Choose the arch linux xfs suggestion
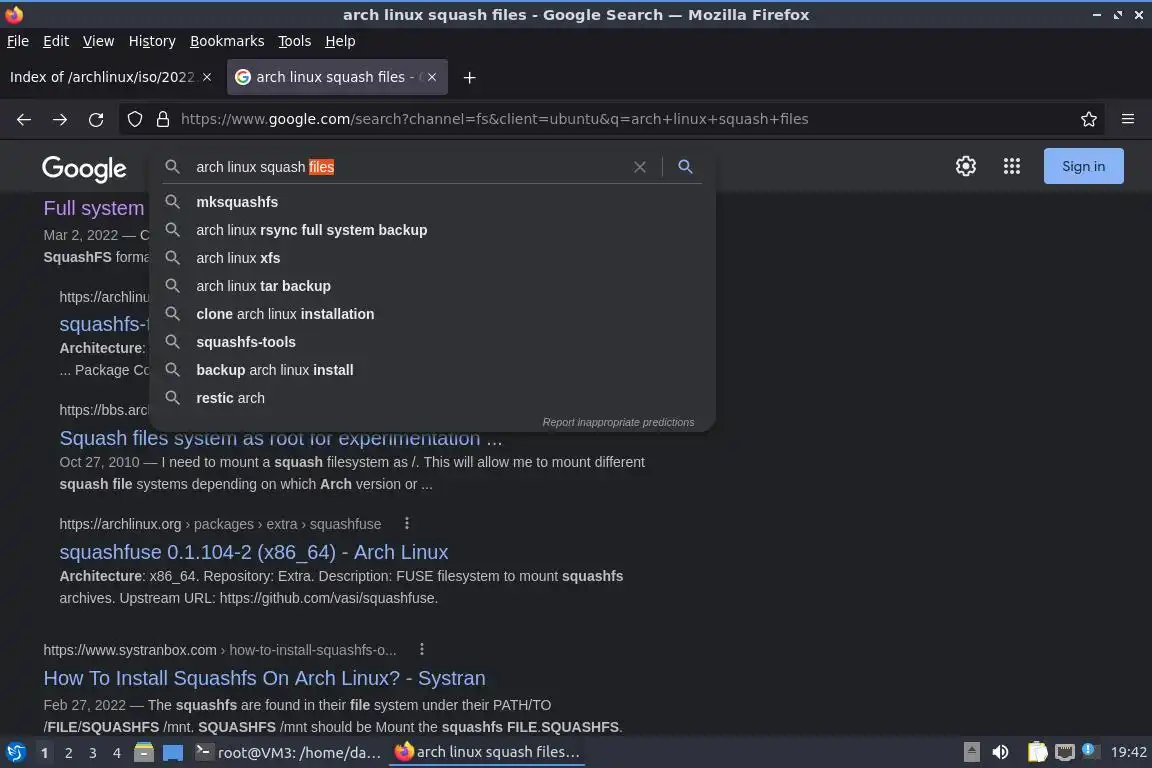This screenshot has height=768, width=1152. pos(432,258)
